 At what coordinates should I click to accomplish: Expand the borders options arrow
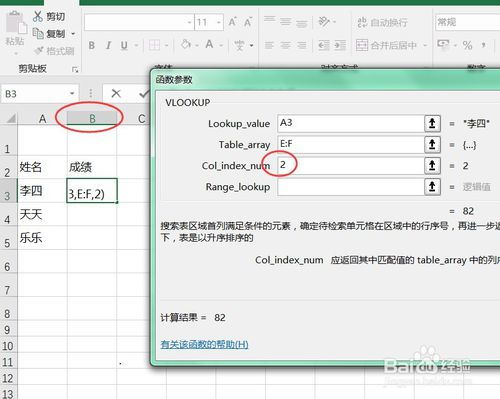pos(166,45)
